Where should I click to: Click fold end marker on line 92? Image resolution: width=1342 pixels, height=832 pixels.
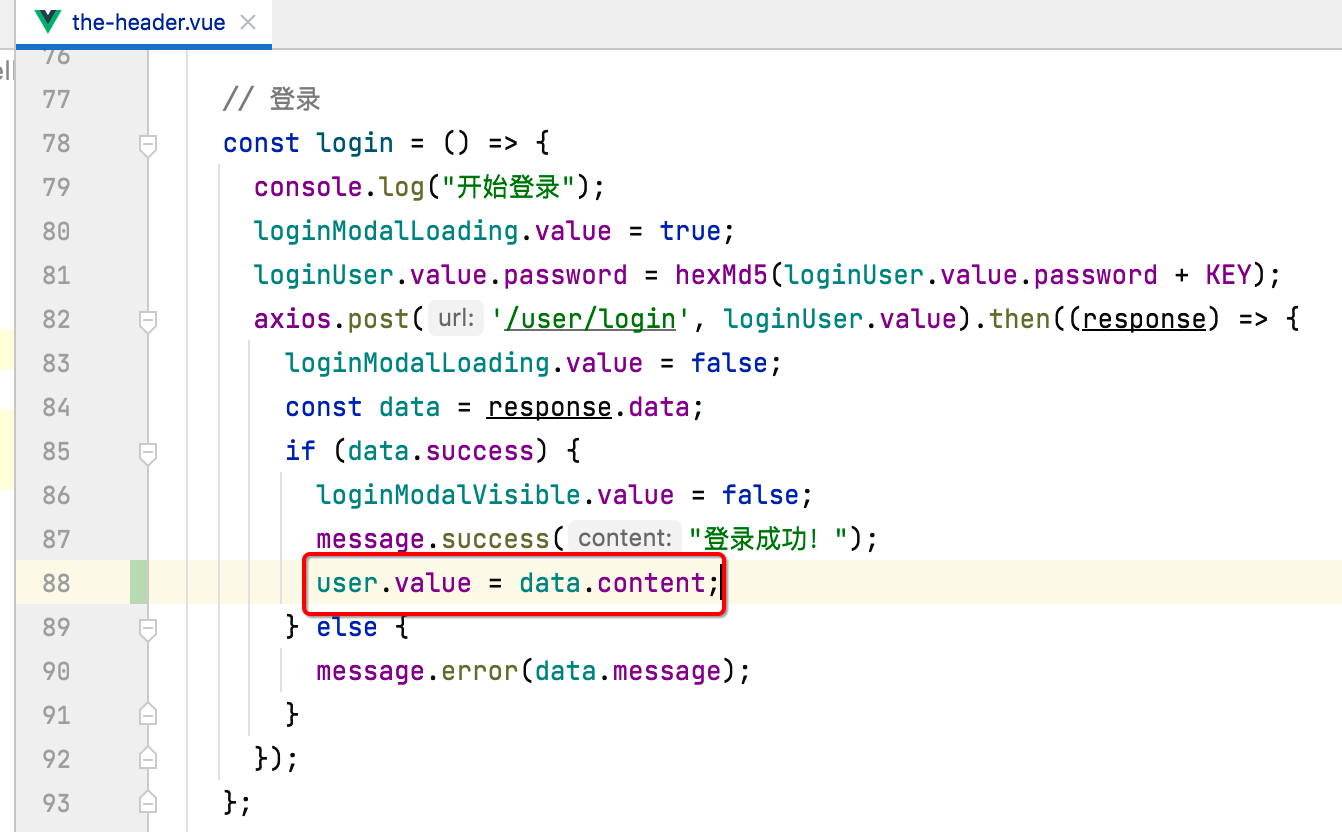click(x=148, y=759)
